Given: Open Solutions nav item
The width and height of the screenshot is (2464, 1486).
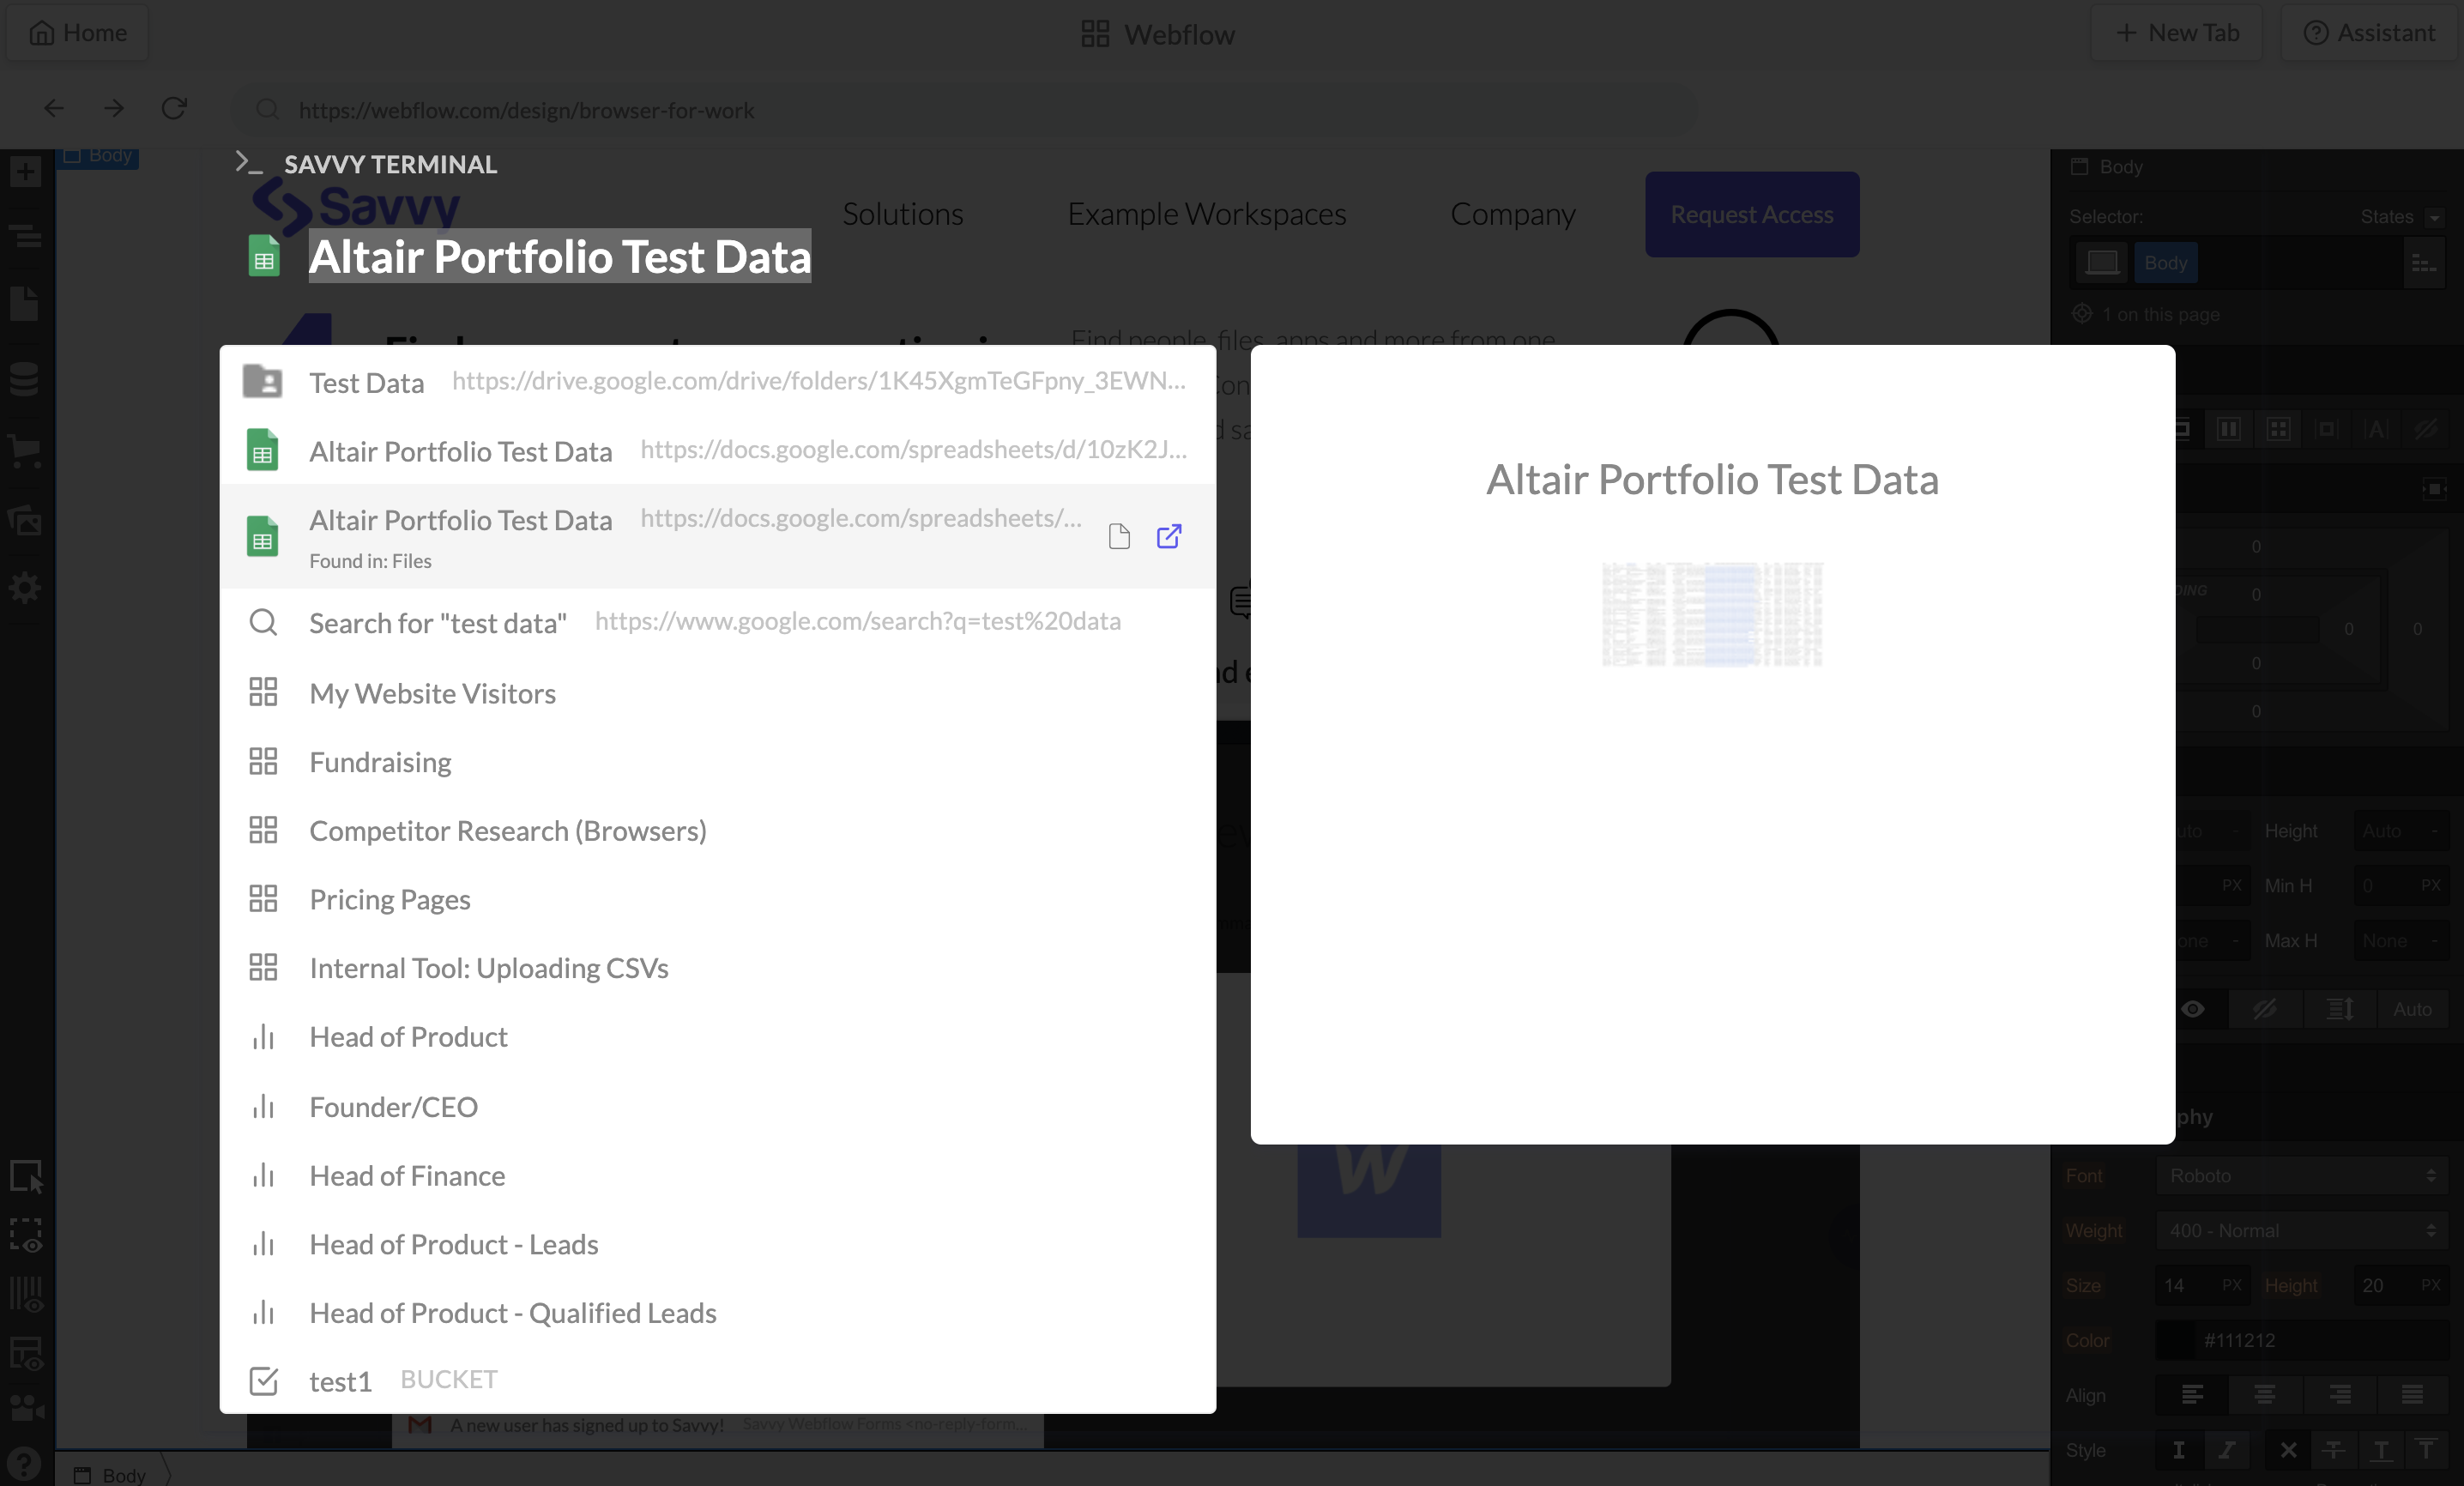Looking at the screenshot, I should [902, 214].
